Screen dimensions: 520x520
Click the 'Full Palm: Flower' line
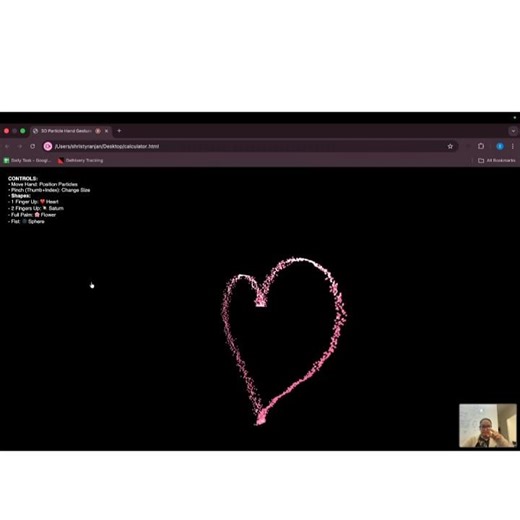pyautogui.click(x=32, y=215)
